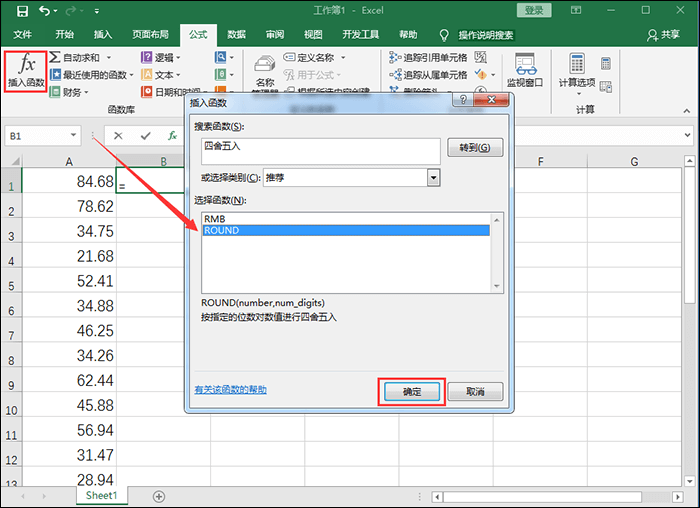
Task: Click Trace Precedents 追踪引用单元格
Action: tap(429, 58)
